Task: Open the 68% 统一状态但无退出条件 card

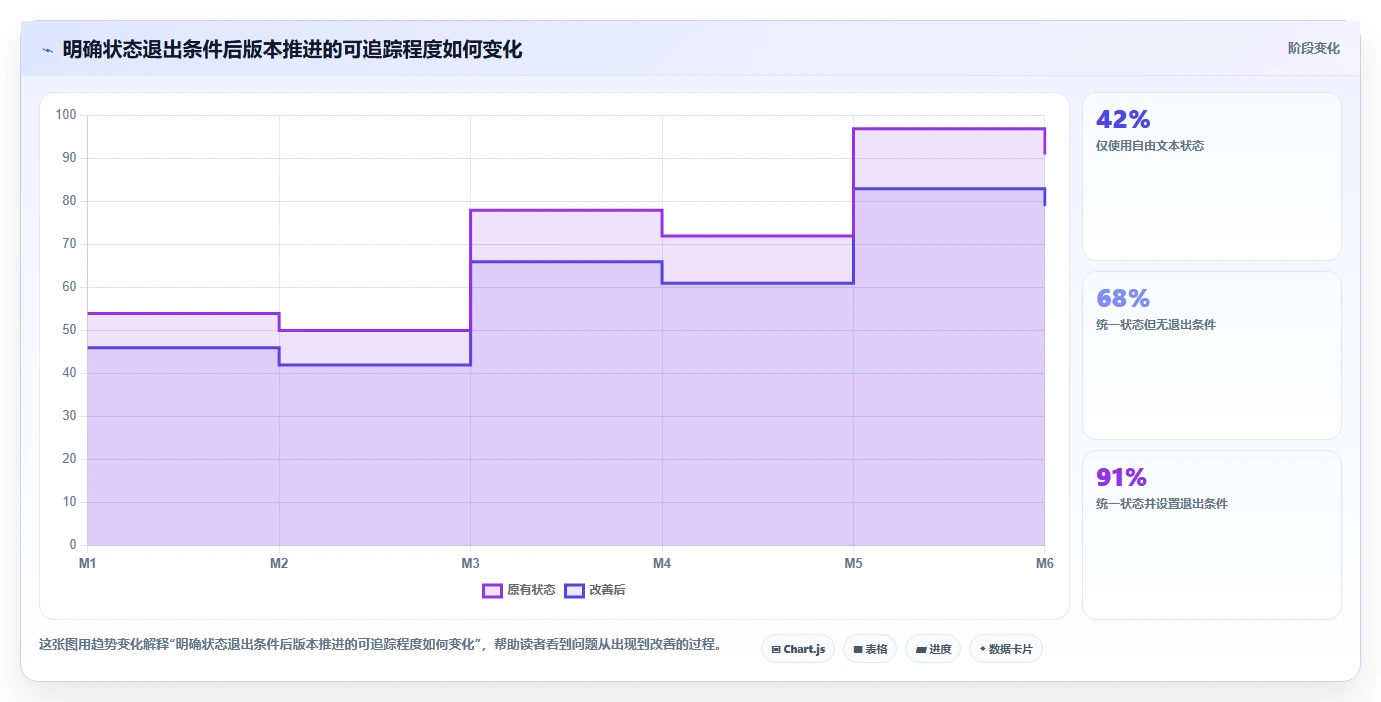Action: 1212,355
